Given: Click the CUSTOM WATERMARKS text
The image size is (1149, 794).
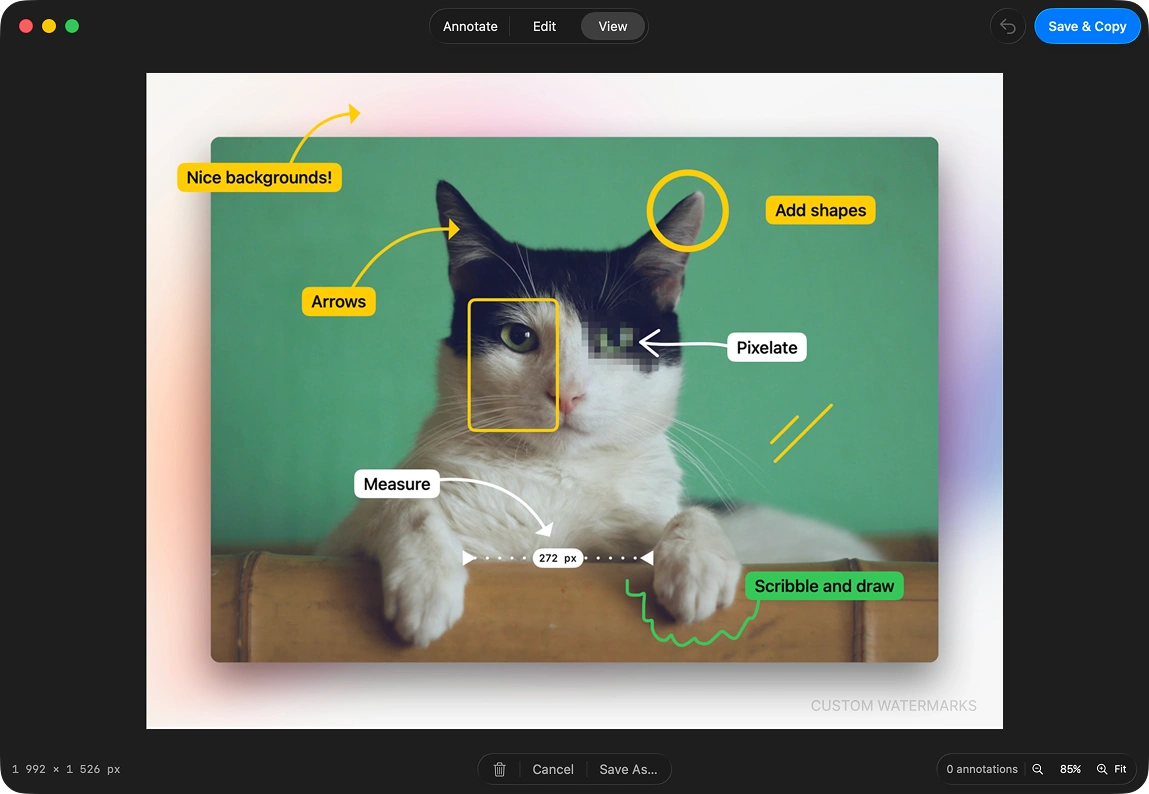Looking at the screenshot, I should pyautogui.click(x=893, y=705).
